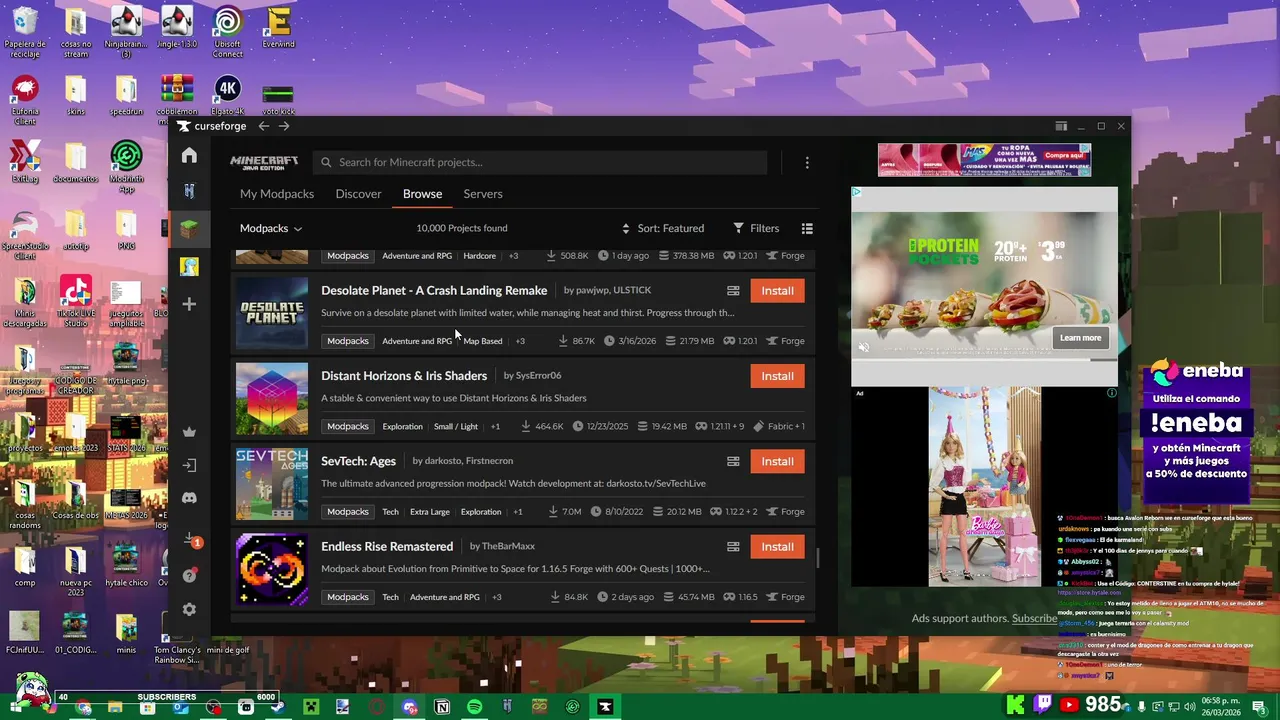1280x720 pixels.
Task: Click server pack icon for SevTech: Ages
Action: 733,461
